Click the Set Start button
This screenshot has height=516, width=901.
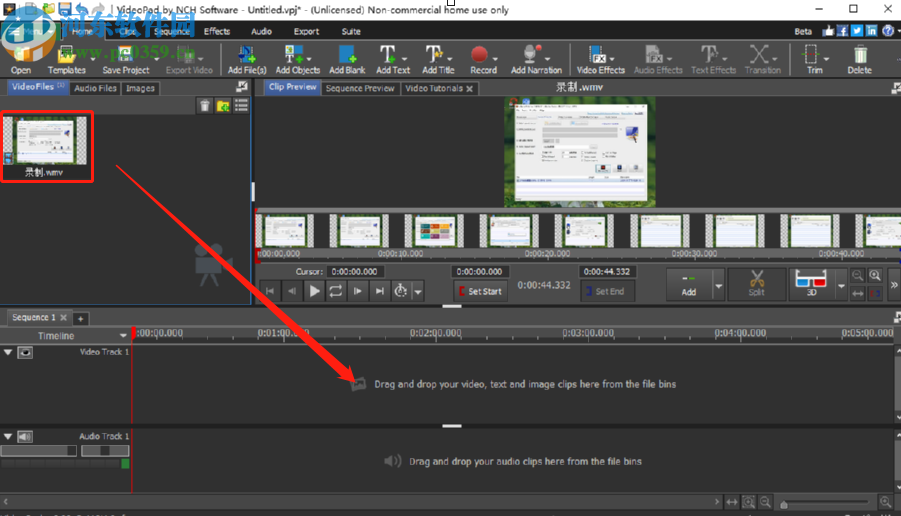480,291
